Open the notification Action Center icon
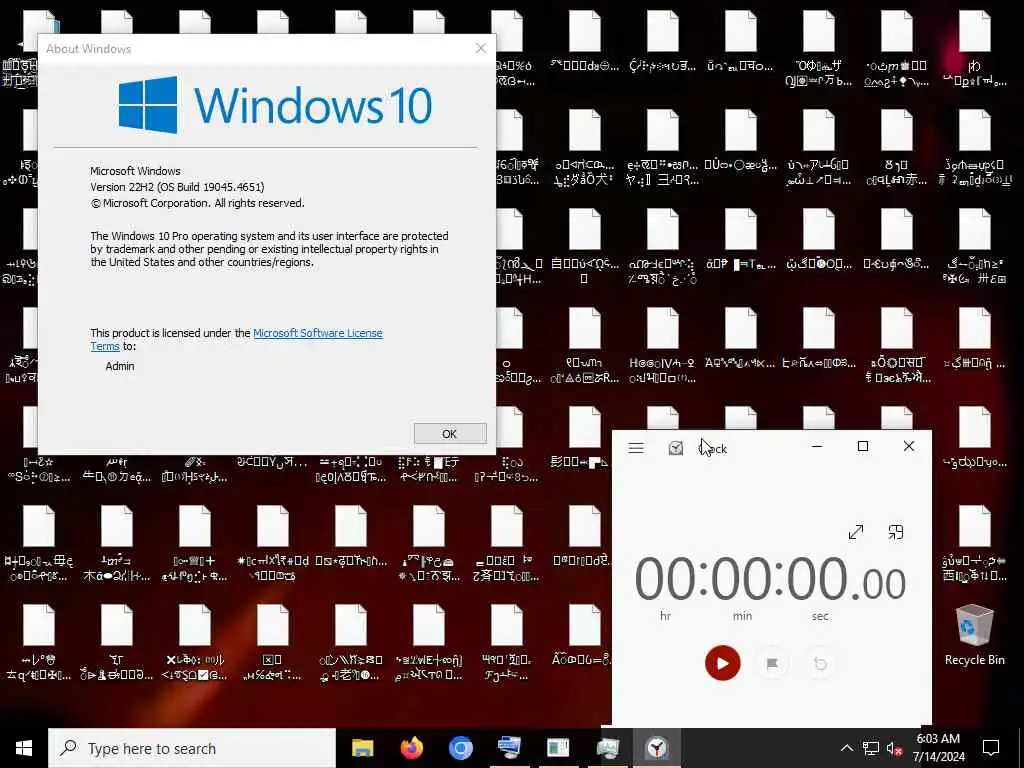 coord(991,748)
